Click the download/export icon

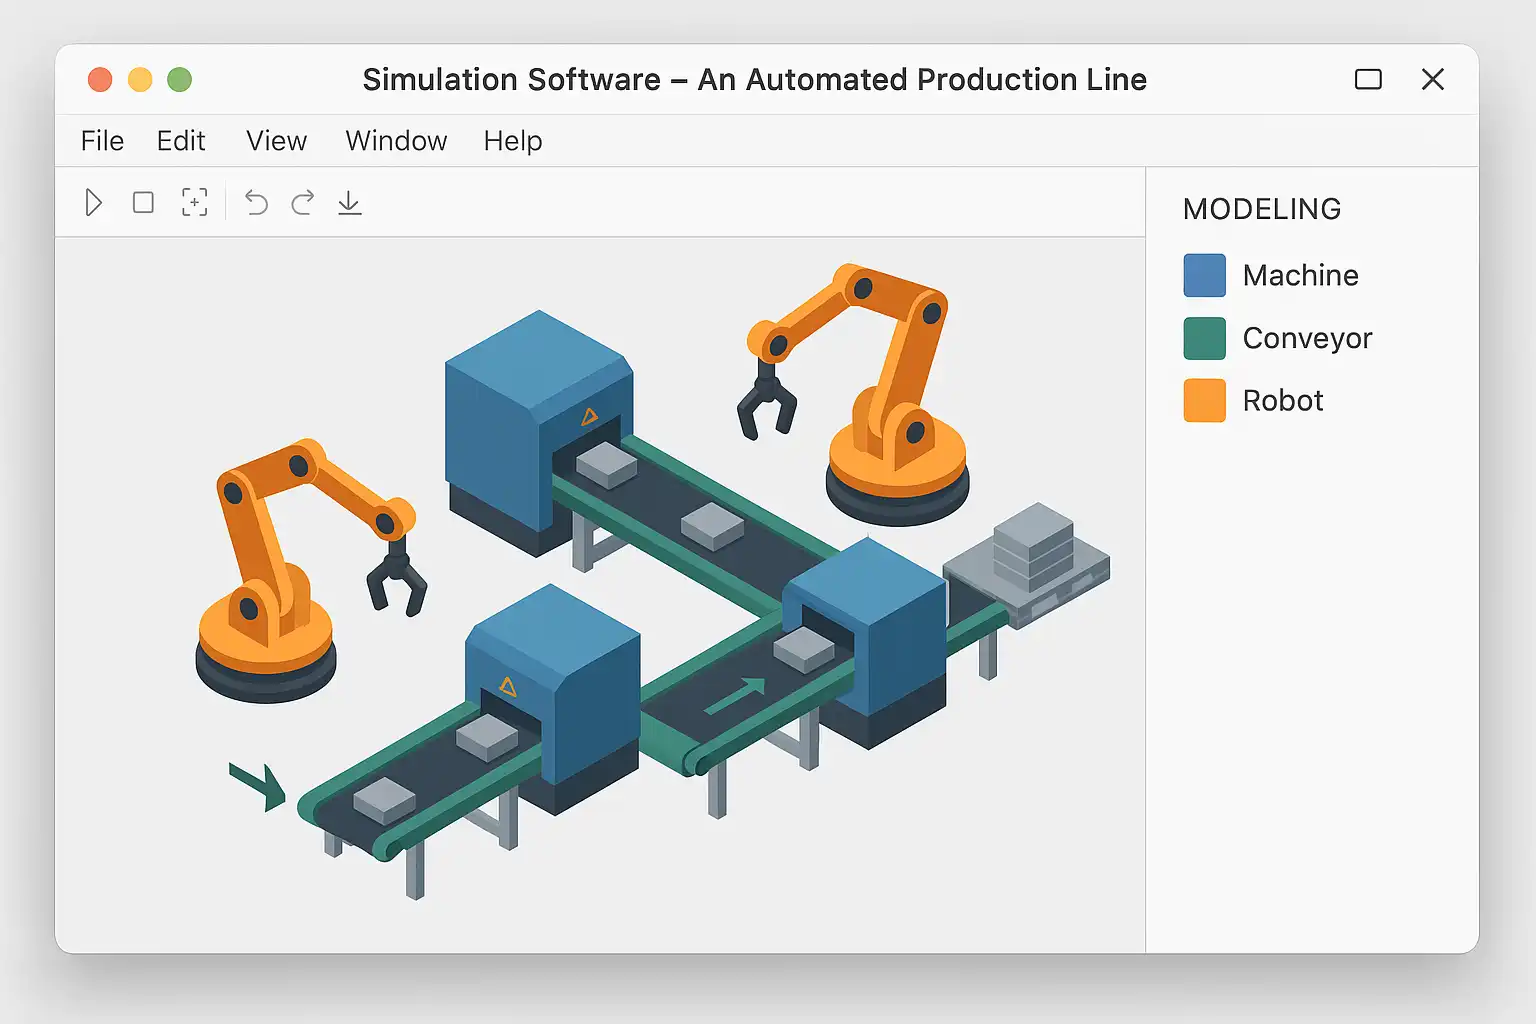[349, 203]
